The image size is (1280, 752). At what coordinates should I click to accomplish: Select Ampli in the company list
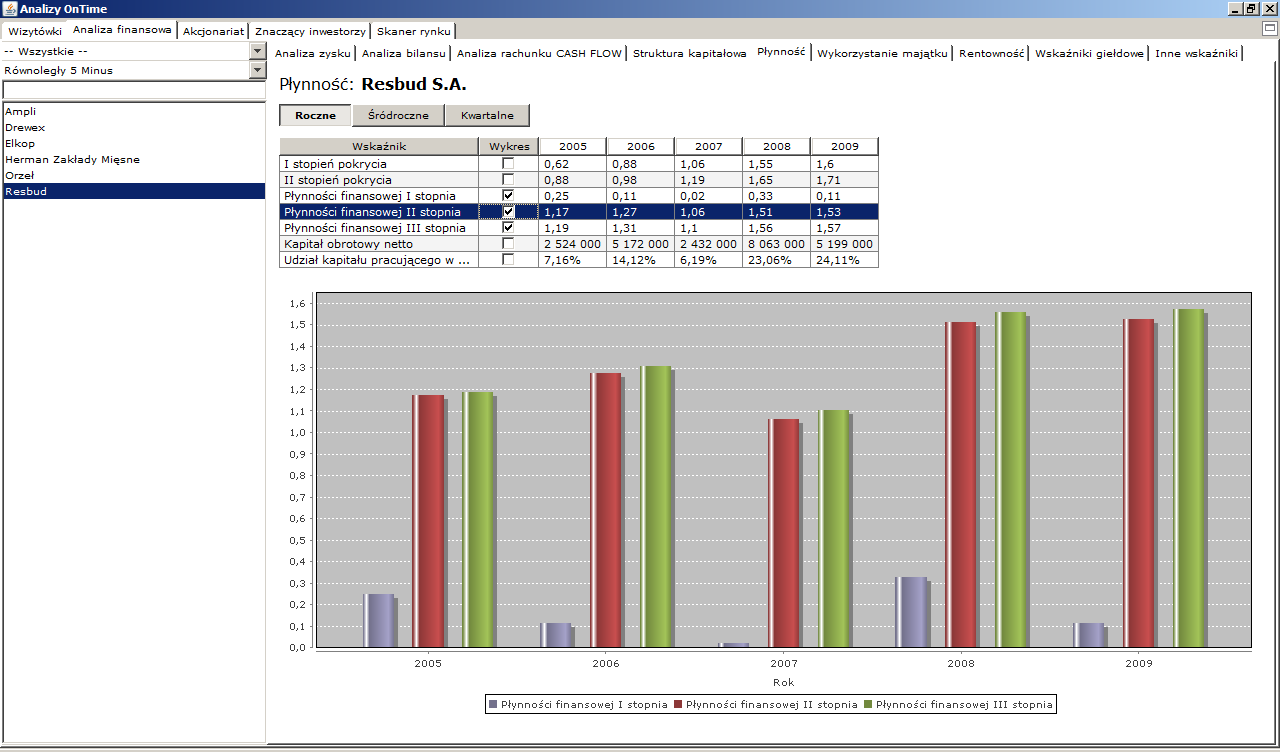point(134,111)
